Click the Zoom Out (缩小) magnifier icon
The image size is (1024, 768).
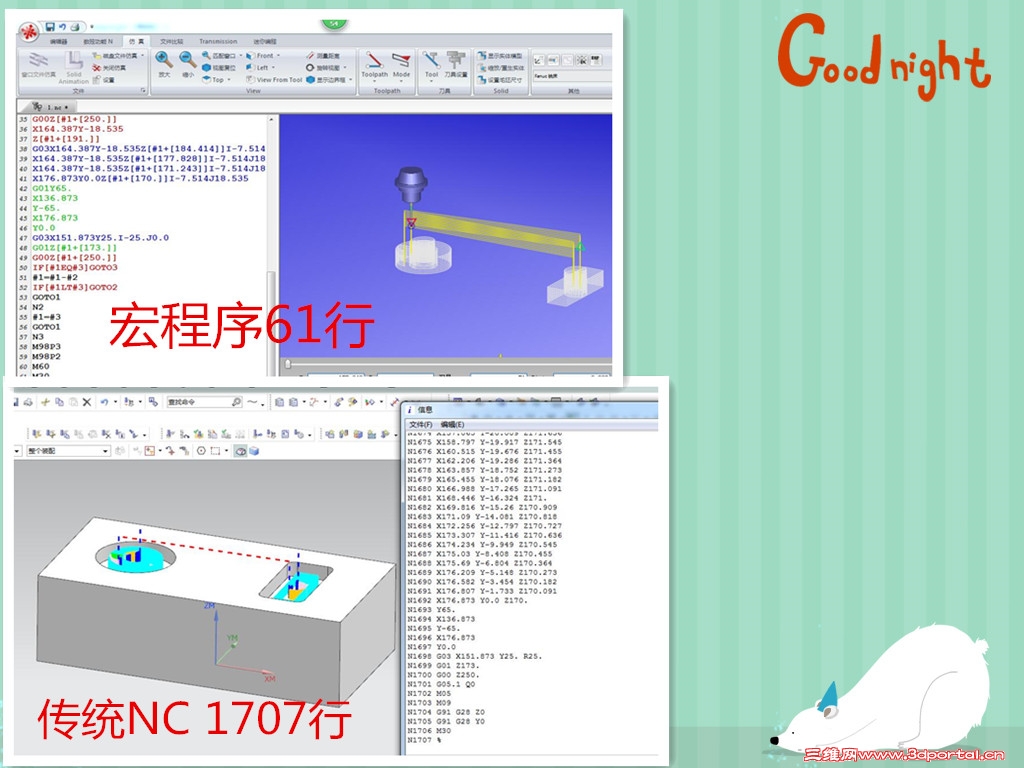pos(188,60)
